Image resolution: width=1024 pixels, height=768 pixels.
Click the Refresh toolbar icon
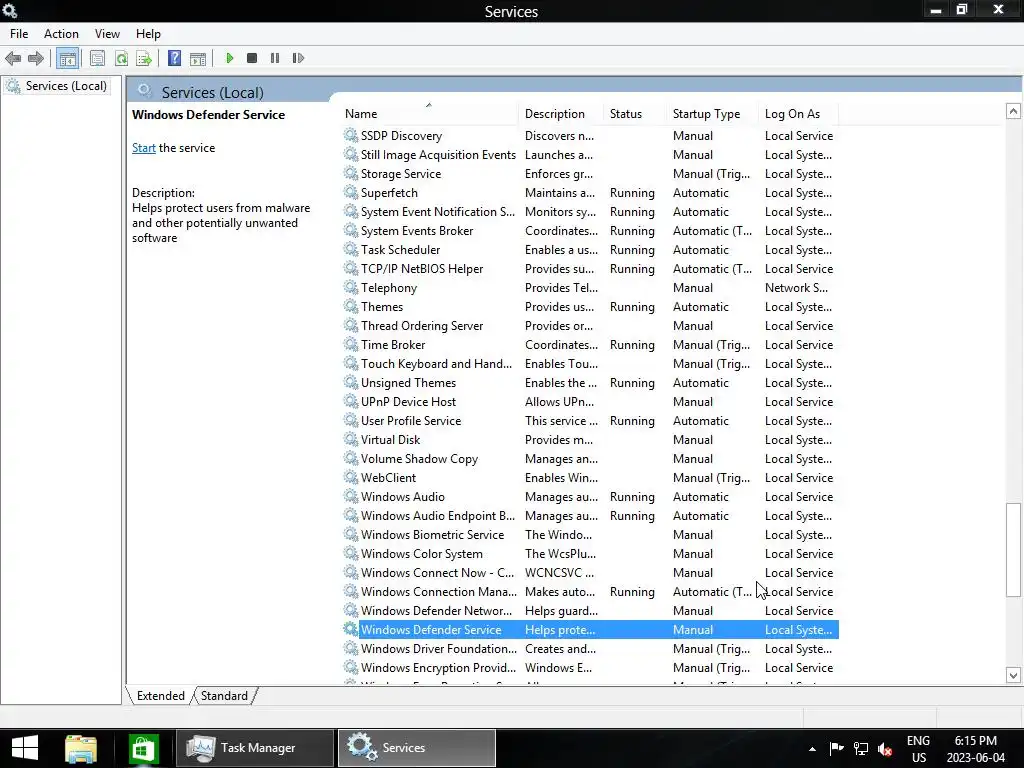121,58
